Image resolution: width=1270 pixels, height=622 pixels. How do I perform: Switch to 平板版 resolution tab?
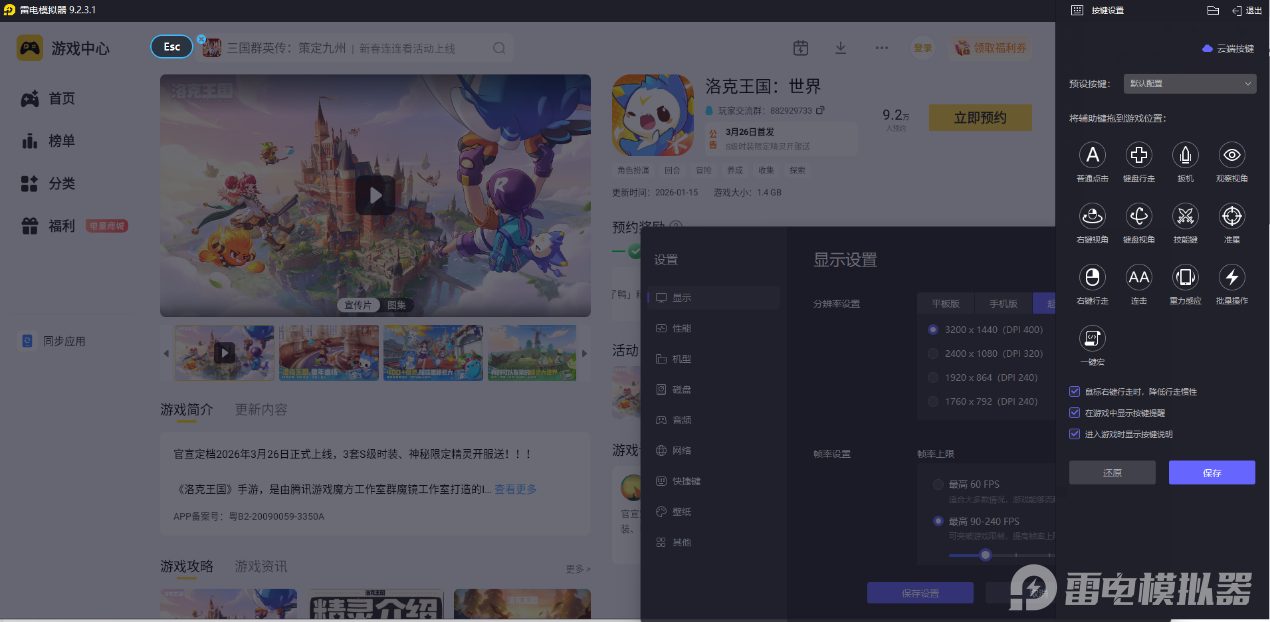tap(946, 303)
